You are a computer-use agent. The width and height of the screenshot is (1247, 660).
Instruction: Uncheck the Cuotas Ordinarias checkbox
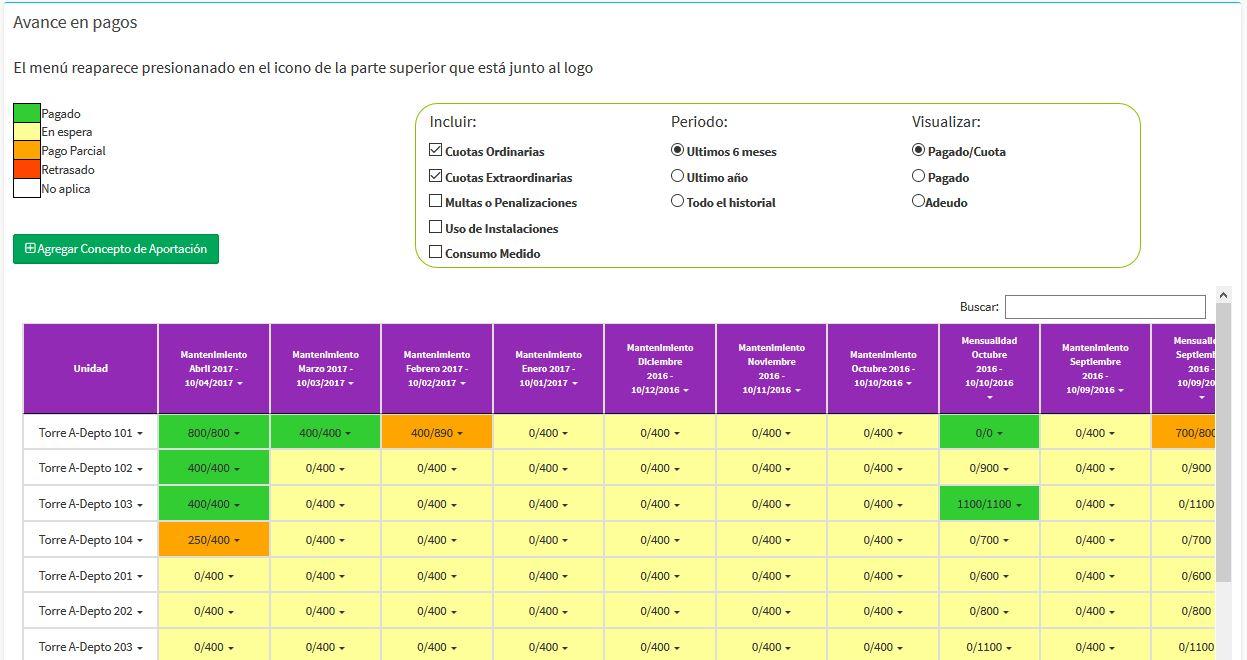436,151
